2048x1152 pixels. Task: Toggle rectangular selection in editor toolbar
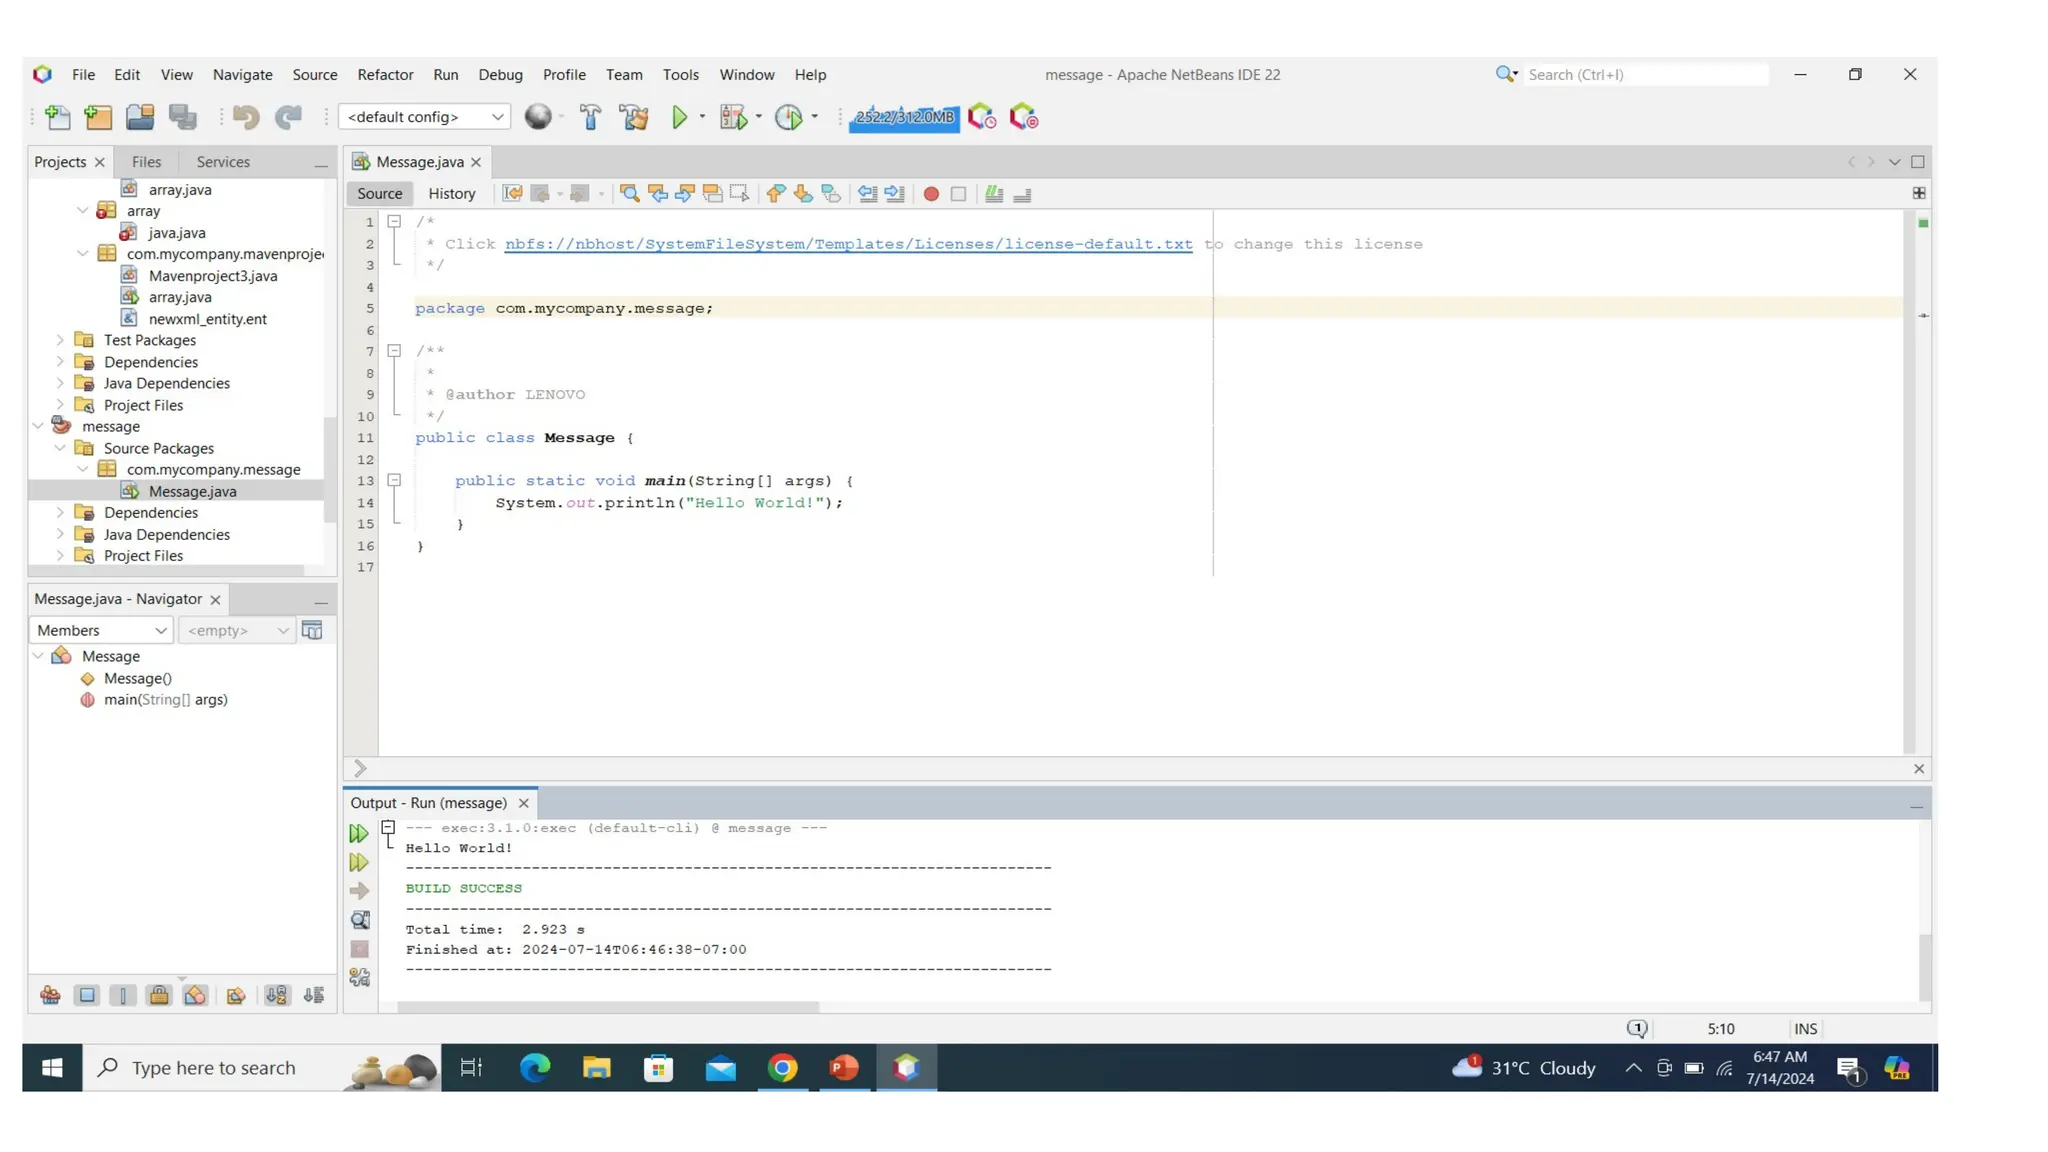coord(740,194)
